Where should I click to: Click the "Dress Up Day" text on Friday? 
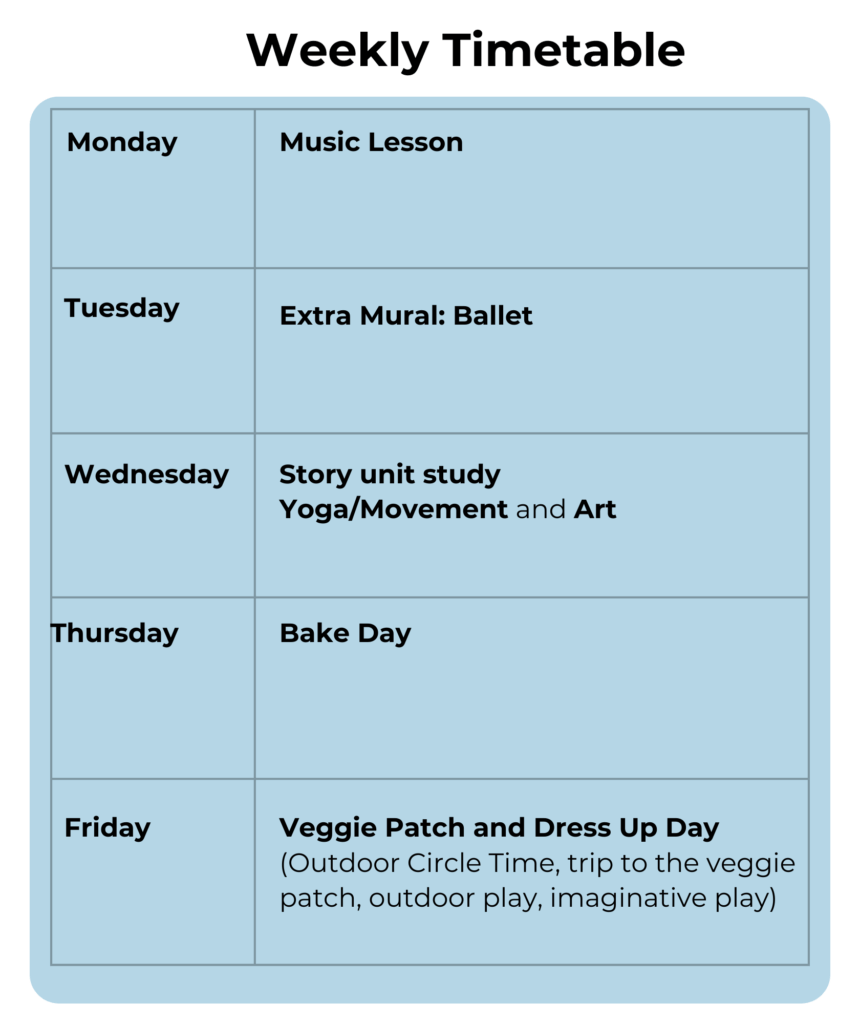626,828
